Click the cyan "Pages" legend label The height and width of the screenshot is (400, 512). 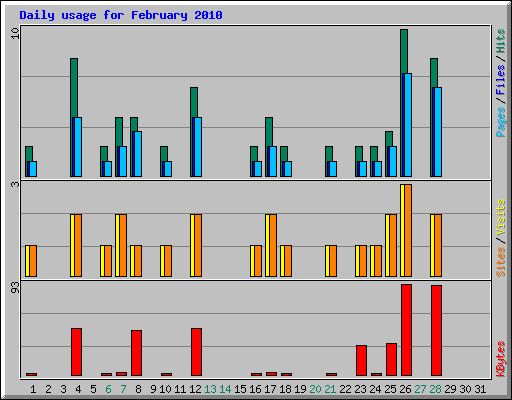[500, 122]
